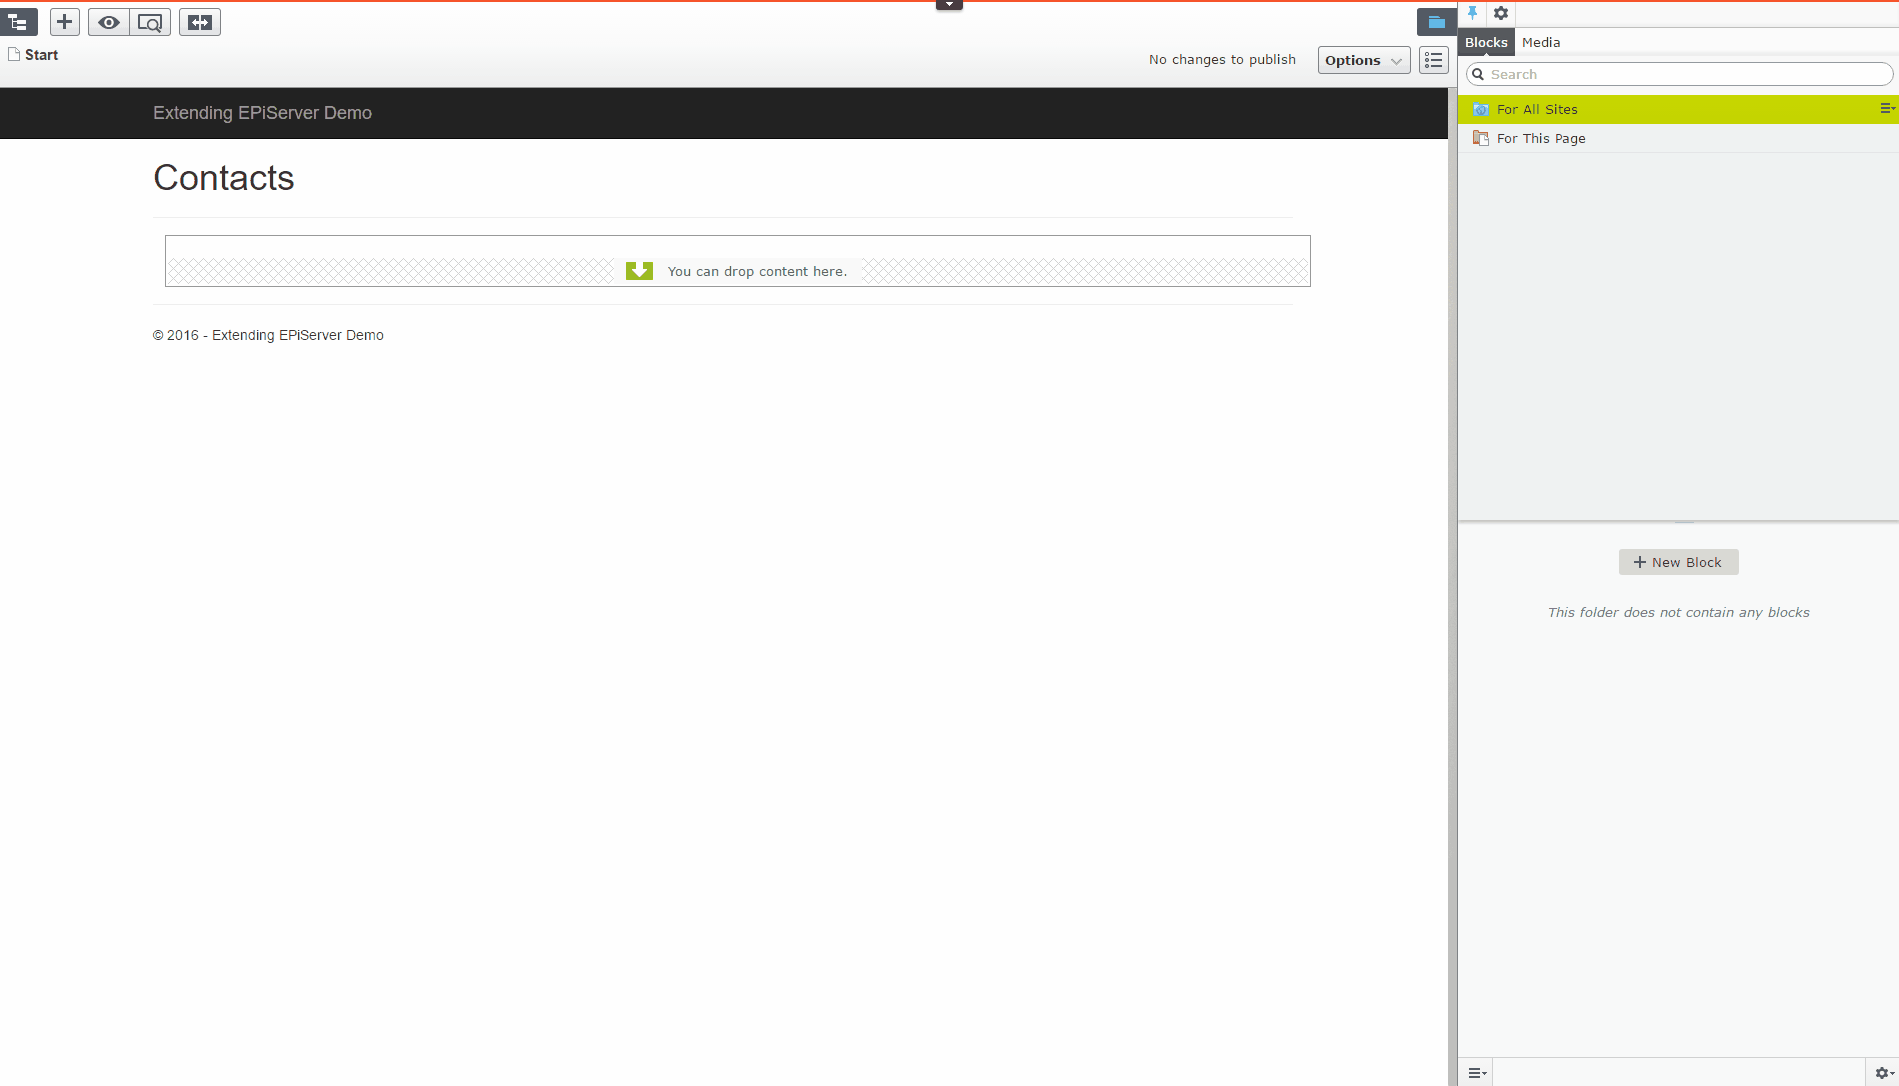Image resolution: width=1899 pixels, height=1086 pixels.
Task: Open the Start page breadcrumb
Action: [34, 55]
